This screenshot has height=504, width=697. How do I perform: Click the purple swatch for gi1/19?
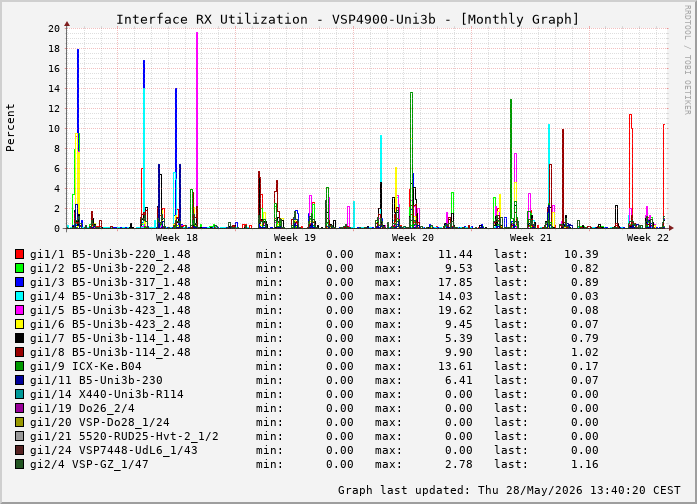point(19,408)
